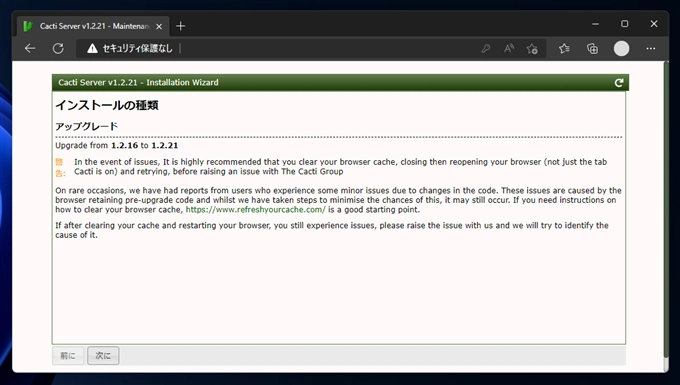Viewport: 680px width, 385px height.
Task: Click the 次に (Next) button
Action: tap(103, 356)
